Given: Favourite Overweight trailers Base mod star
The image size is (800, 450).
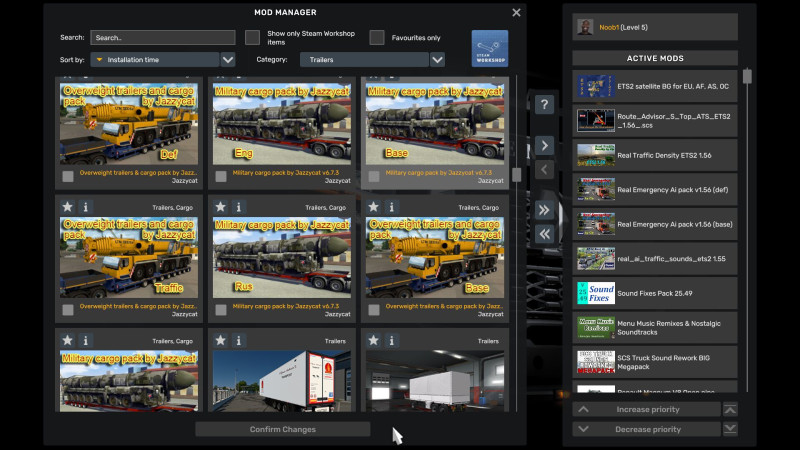Looking at the screenshot, I should 373,207.
